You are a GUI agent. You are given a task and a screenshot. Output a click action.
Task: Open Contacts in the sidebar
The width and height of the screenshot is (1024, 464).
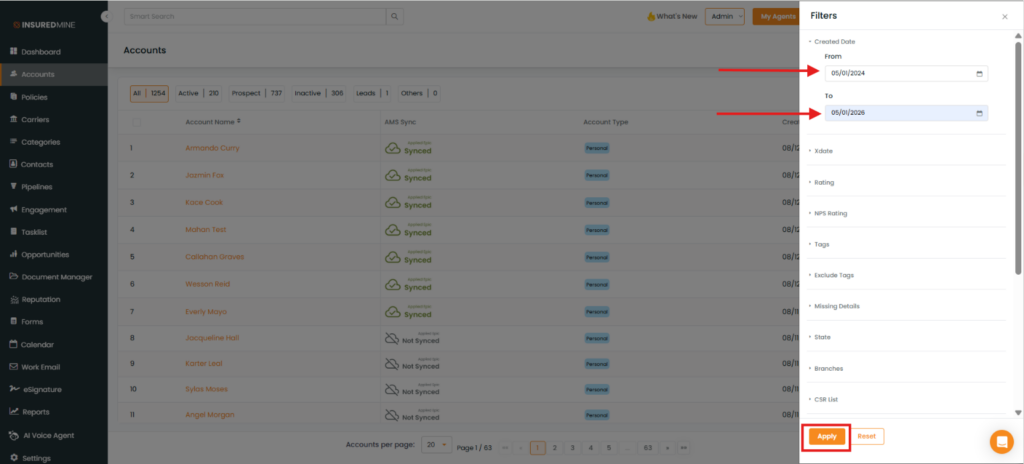pos(37,165)
